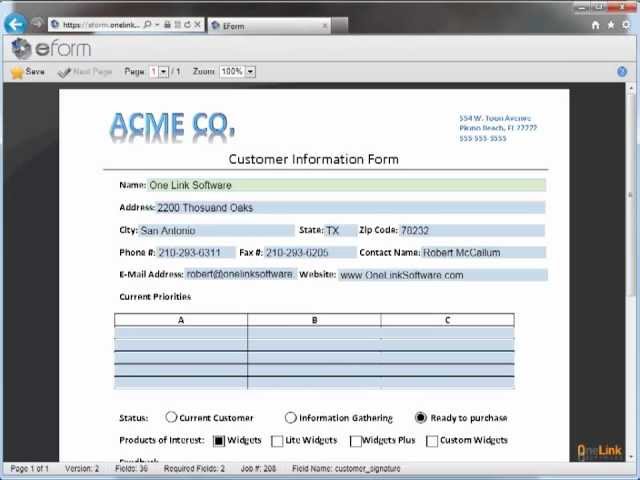Select Current Customer radio button
640x480 pixels.
pos(171,417)
